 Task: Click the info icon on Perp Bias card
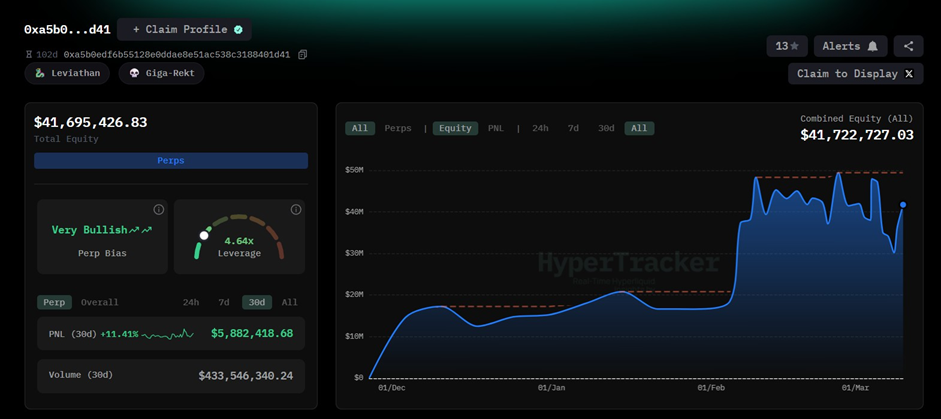coord(158,209)
